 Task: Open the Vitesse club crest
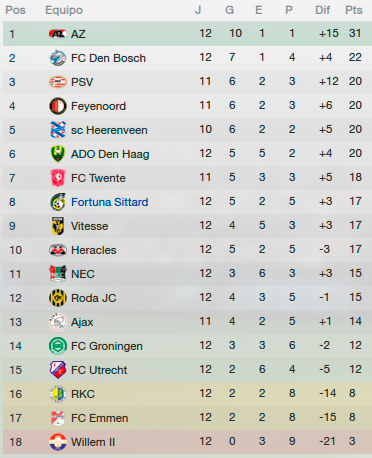[58, 226]
